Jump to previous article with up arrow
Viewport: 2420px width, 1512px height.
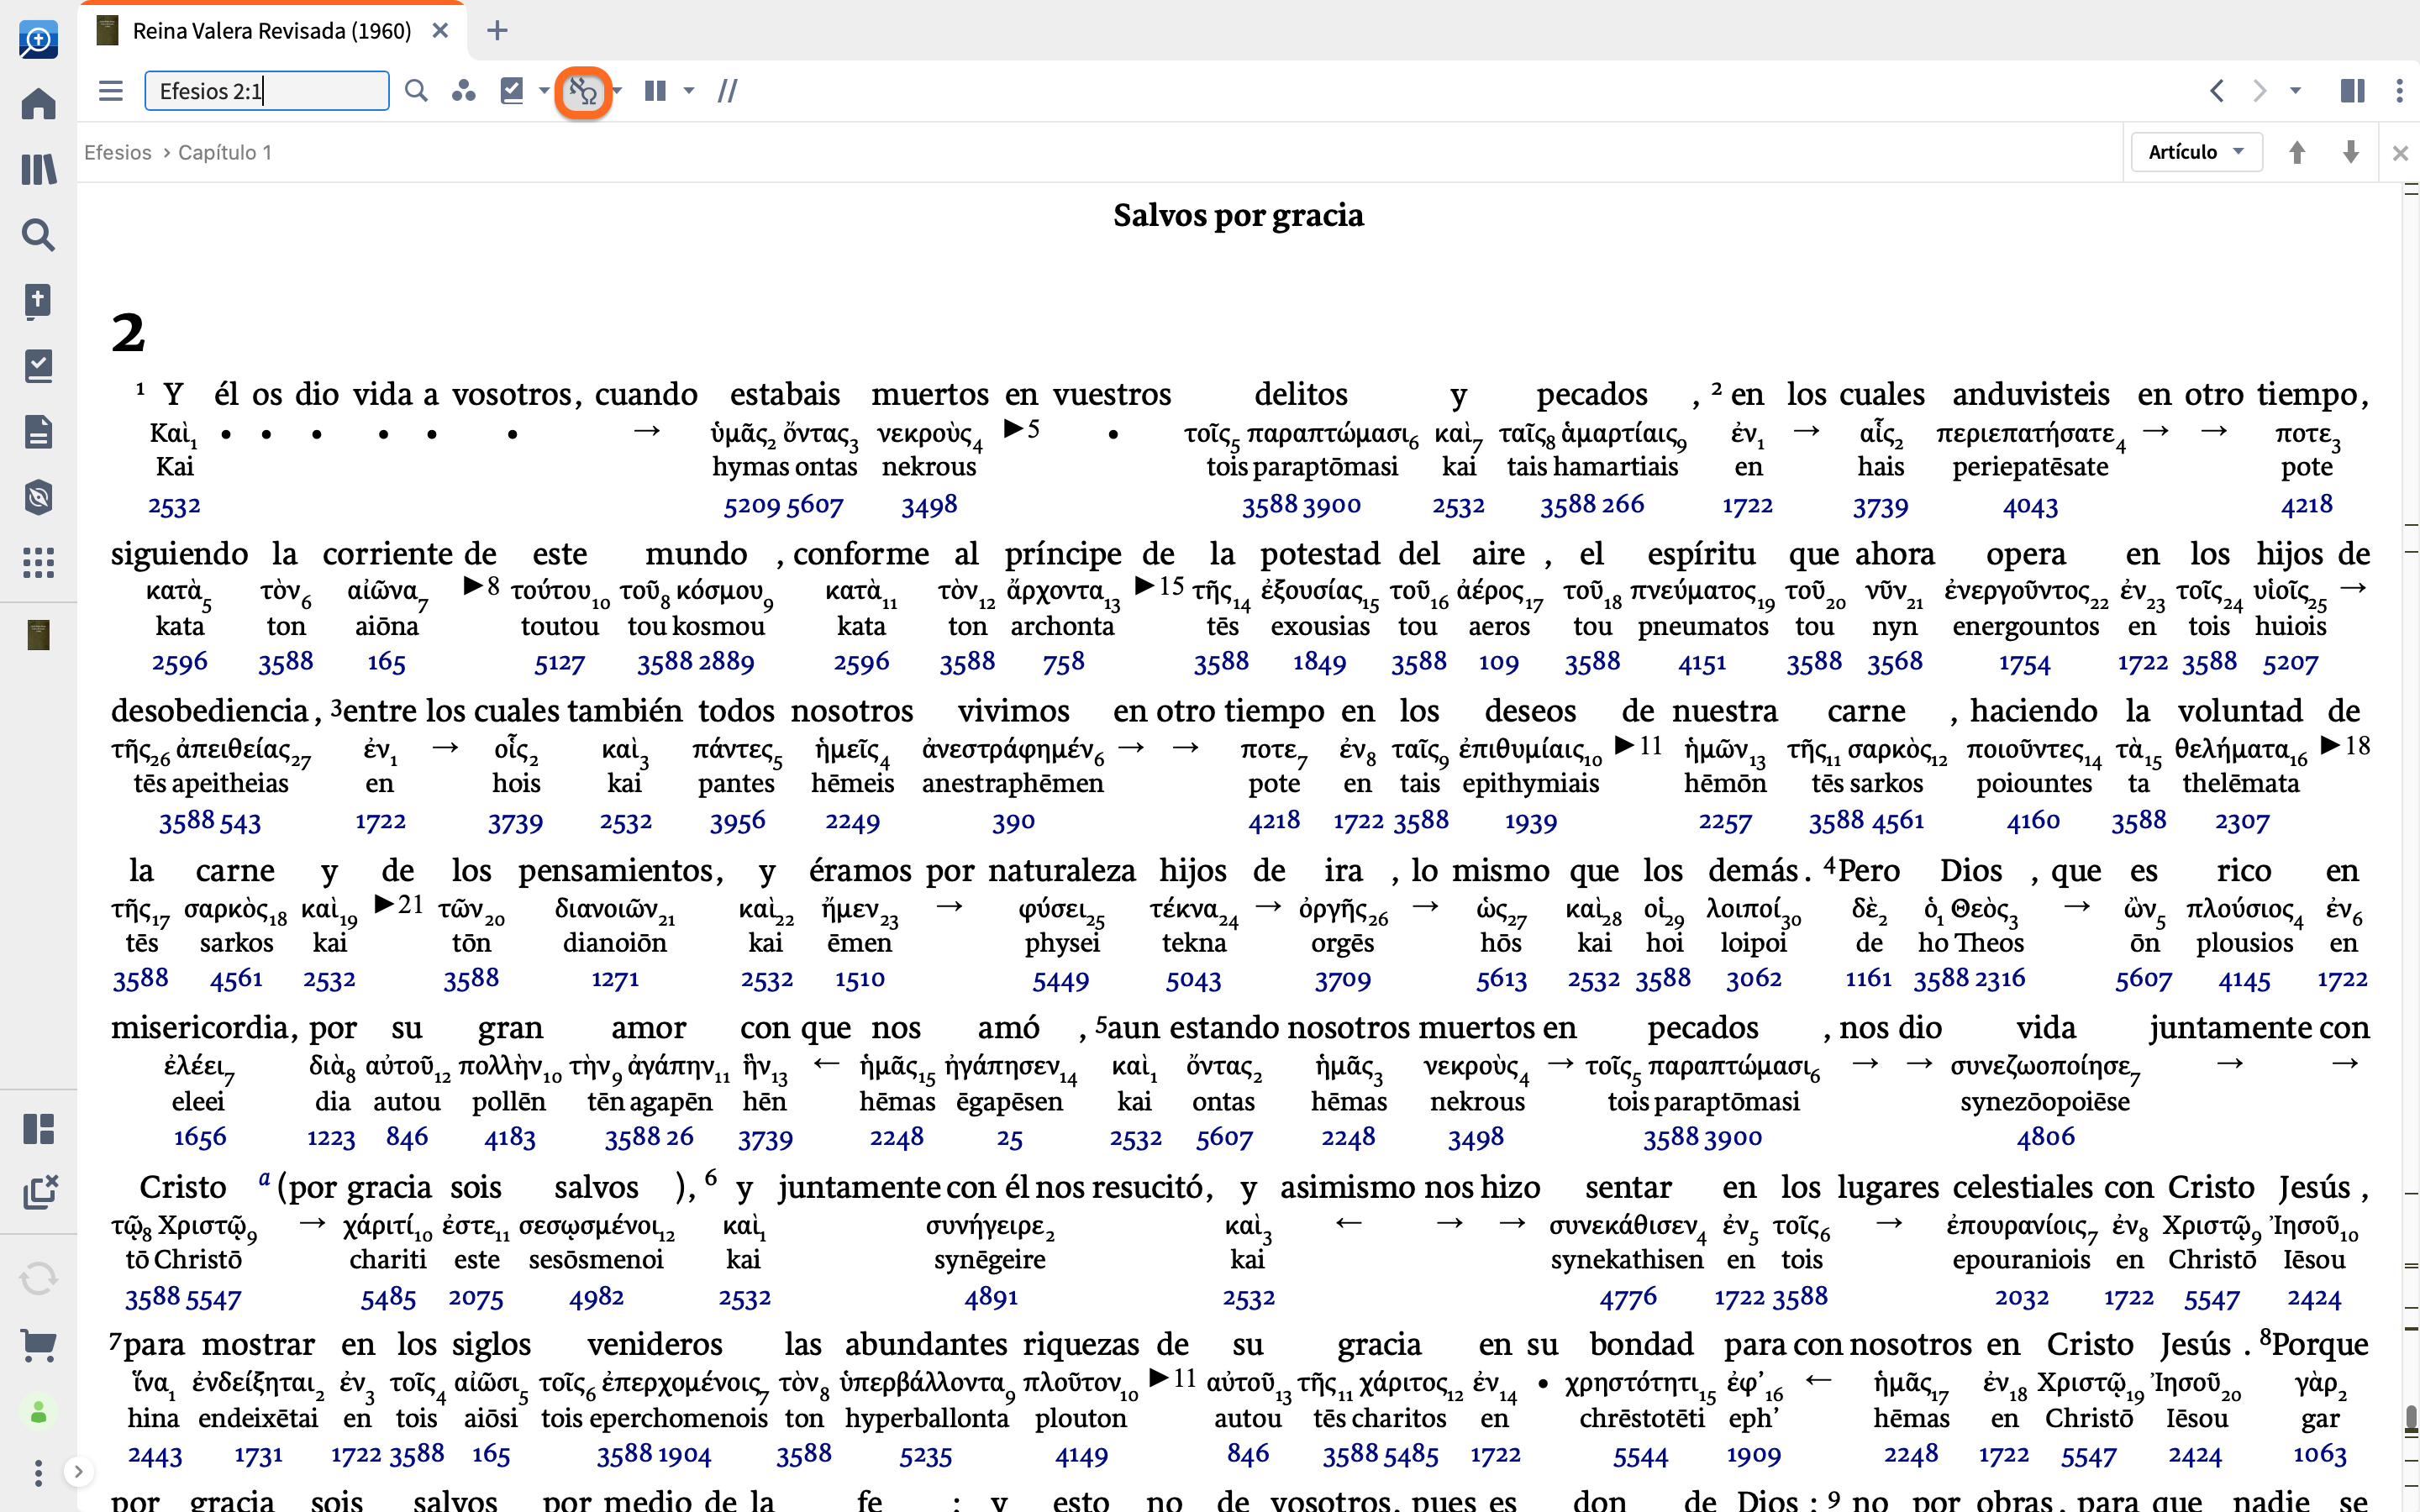[2297, 152]
